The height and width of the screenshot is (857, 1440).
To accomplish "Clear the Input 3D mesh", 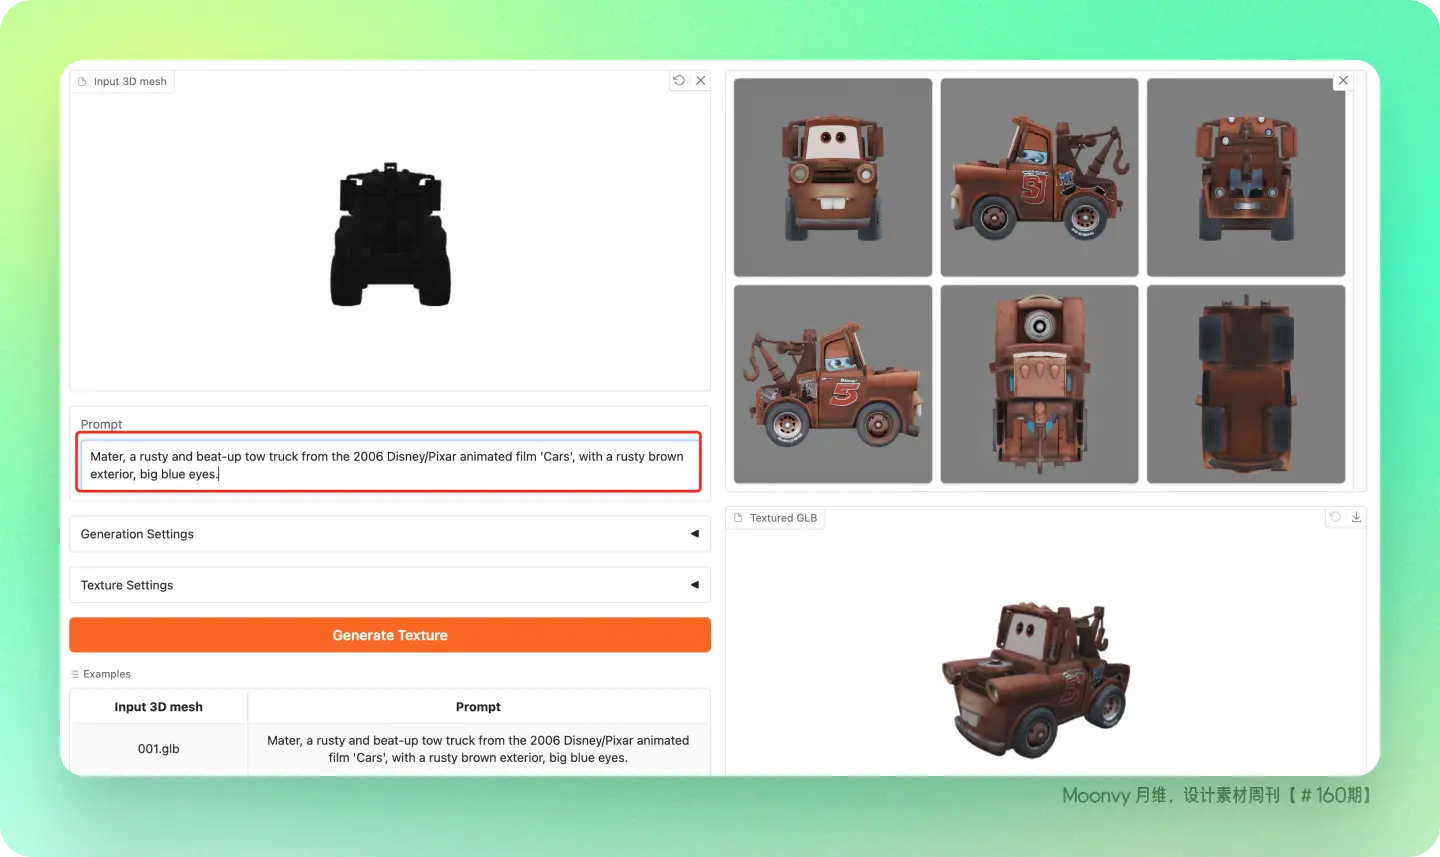I will (701, 81).
